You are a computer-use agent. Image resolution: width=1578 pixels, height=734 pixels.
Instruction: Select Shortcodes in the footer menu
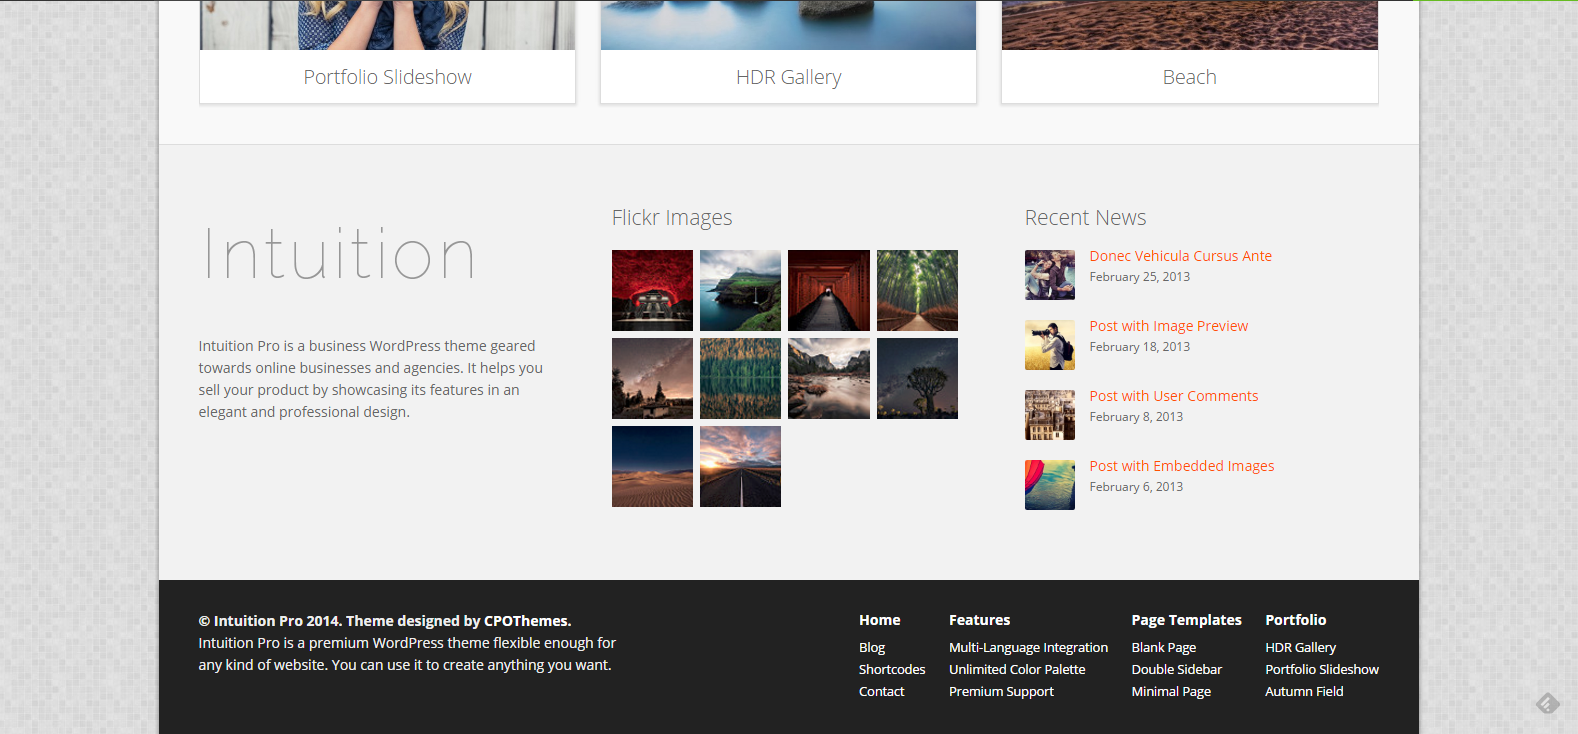pyautogui.click(x=891, y=670)
